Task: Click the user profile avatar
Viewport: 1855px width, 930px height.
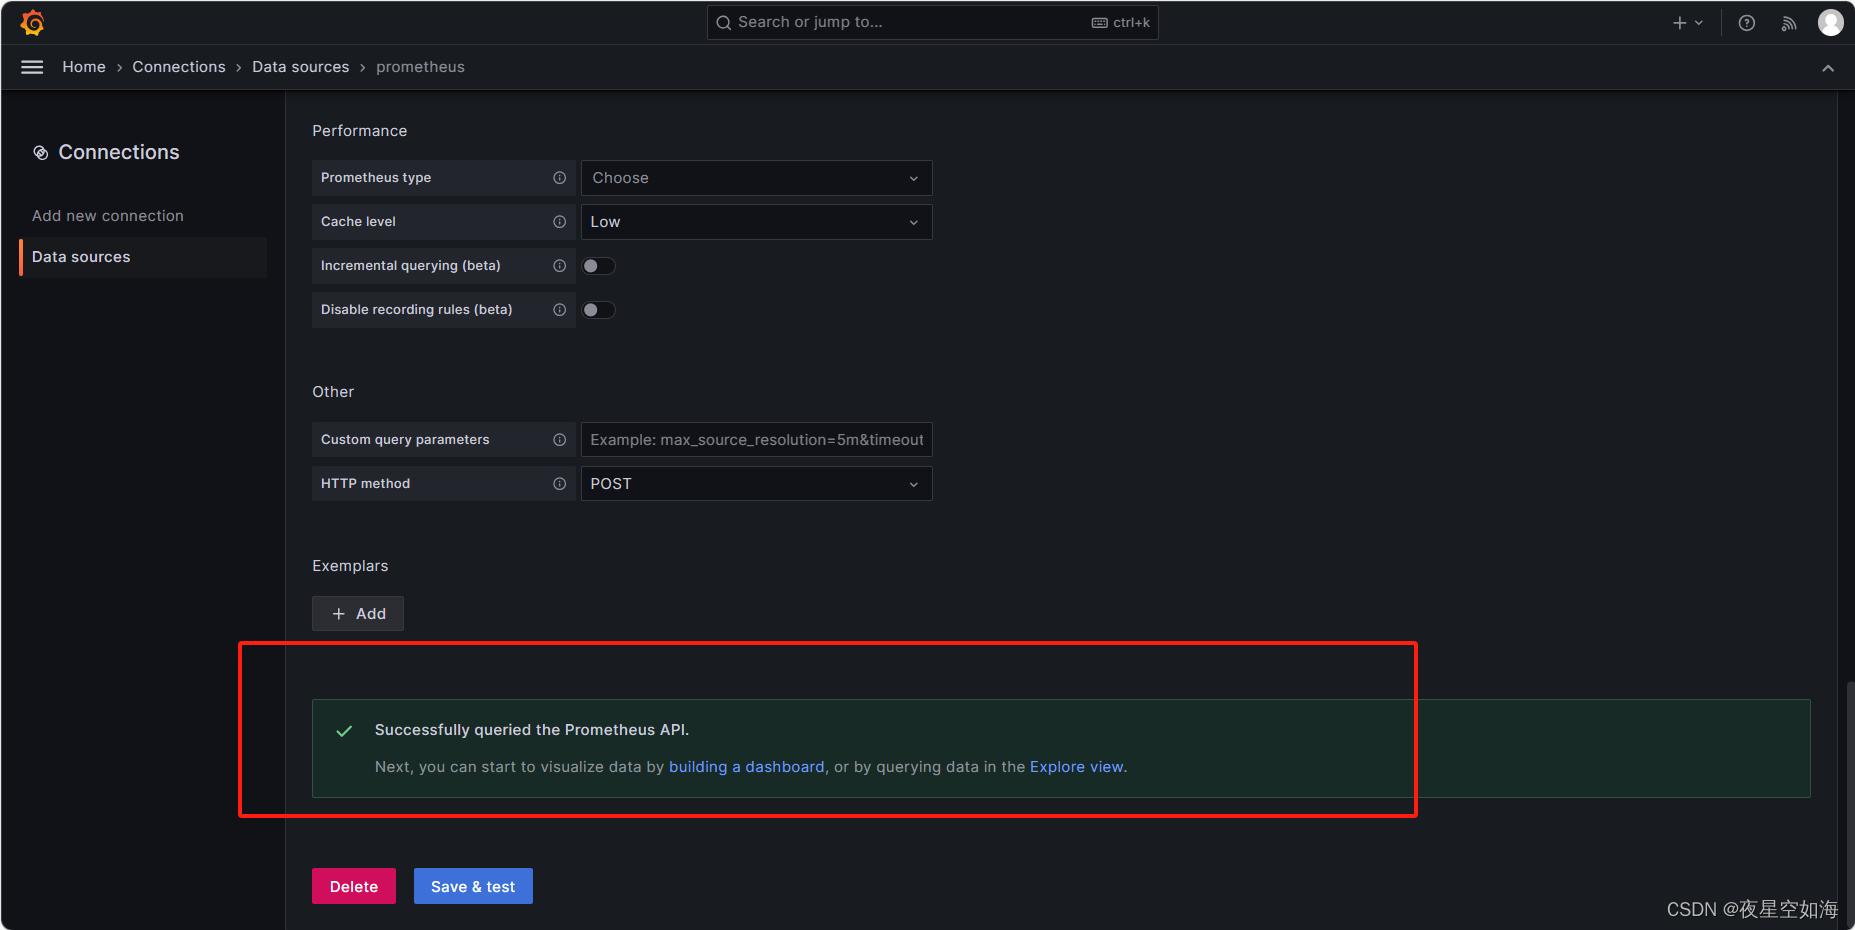Action: click(1830, 23)
